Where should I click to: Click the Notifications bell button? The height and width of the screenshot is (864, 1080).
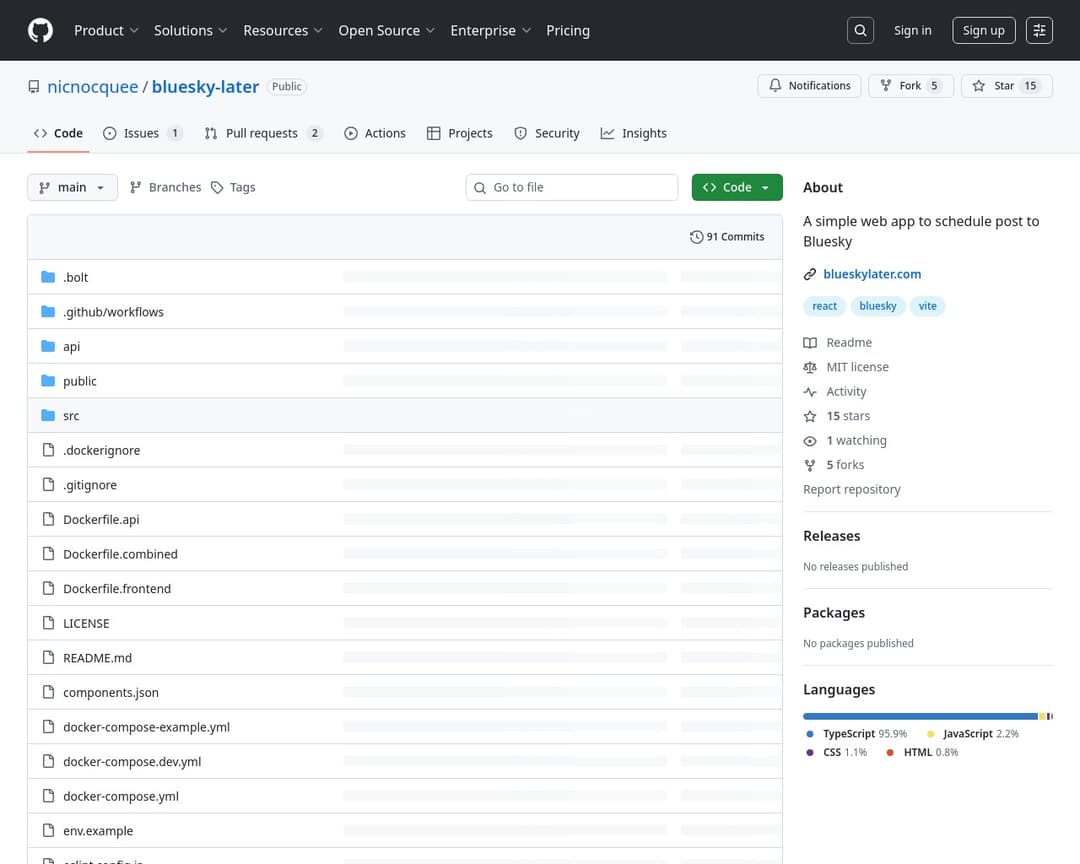click(x=810, y=86)
